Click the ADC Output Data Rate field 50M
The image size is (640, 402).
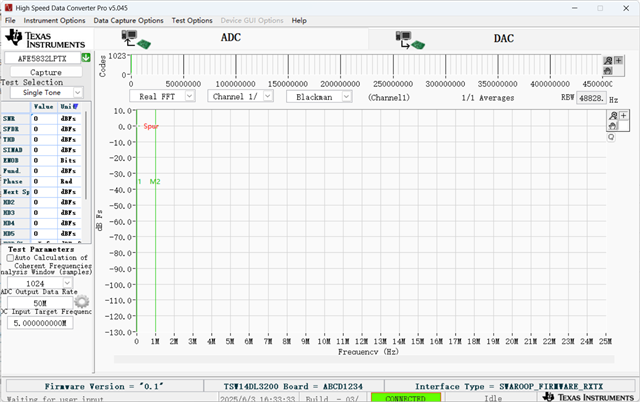coord(40,303)
